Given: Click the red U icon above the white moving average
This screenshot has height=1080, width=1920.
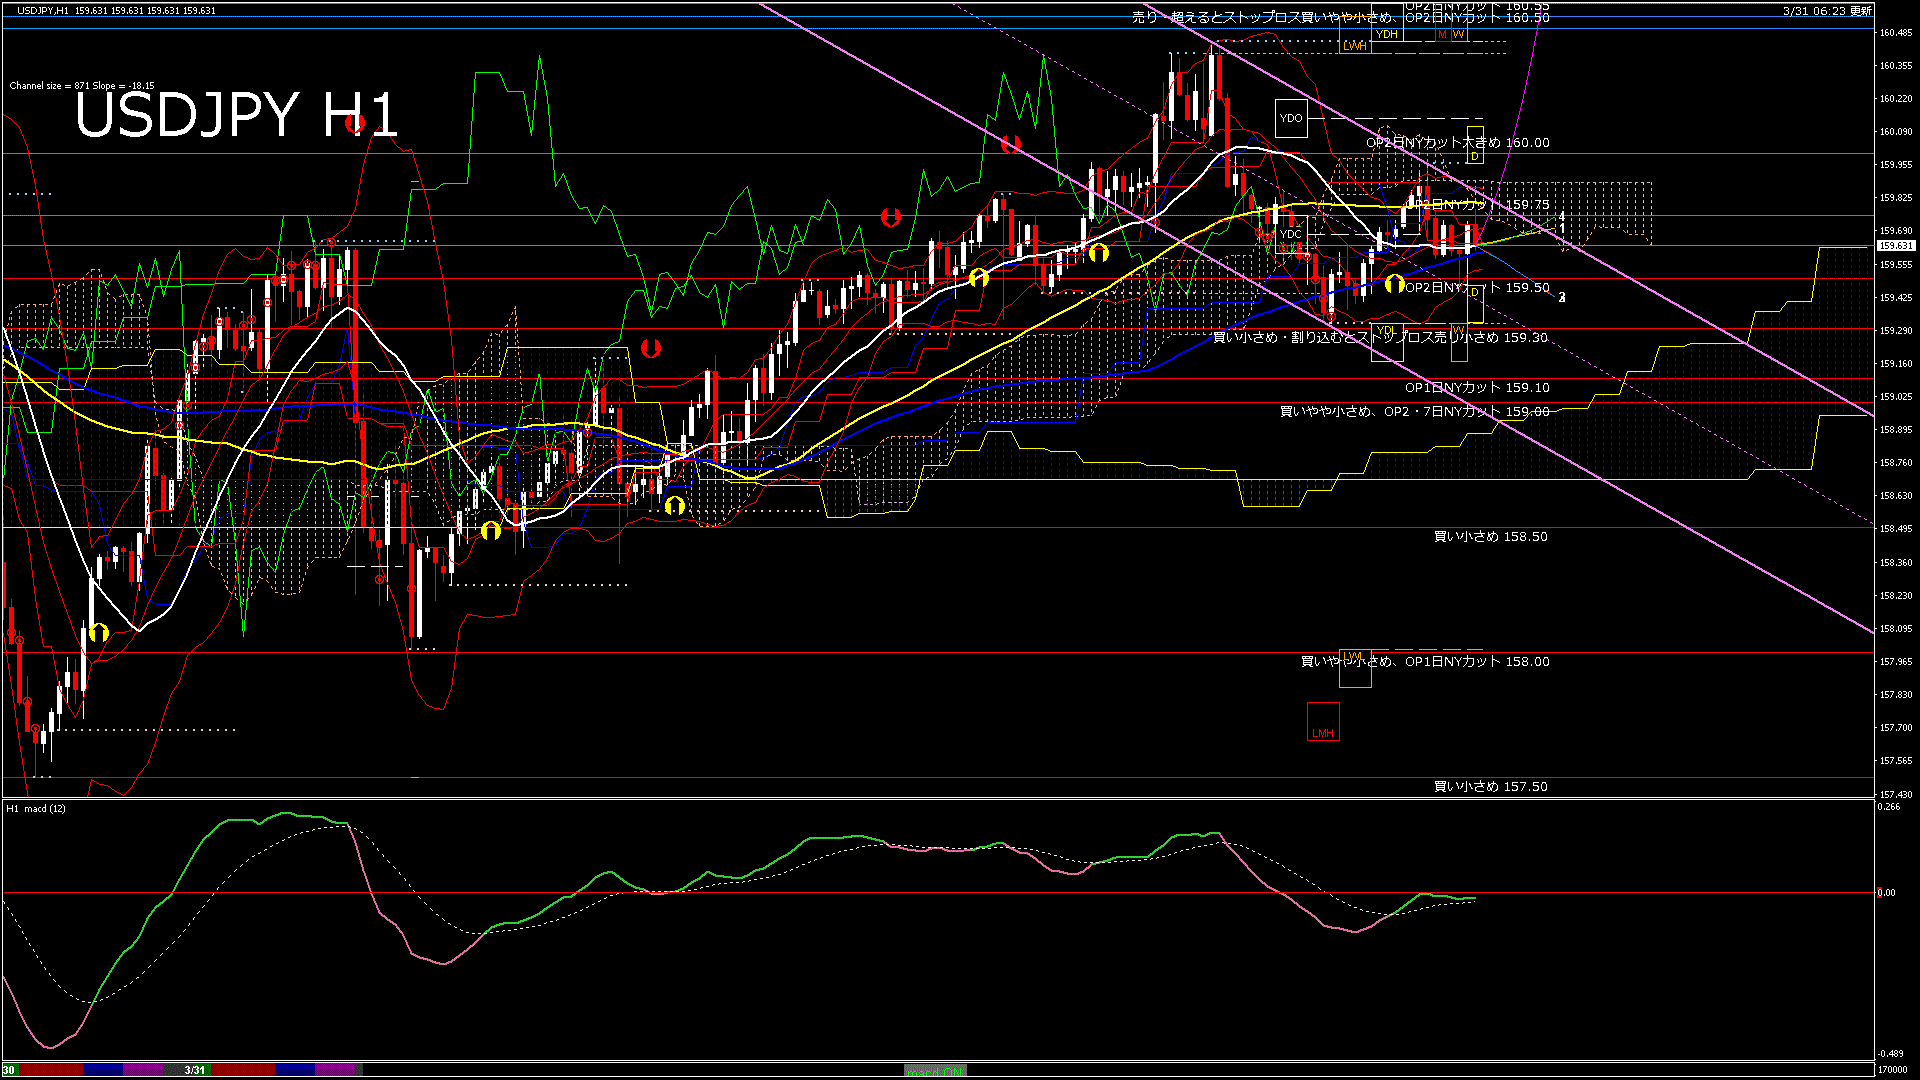Looking at the screenshot, I should point(891,215).
